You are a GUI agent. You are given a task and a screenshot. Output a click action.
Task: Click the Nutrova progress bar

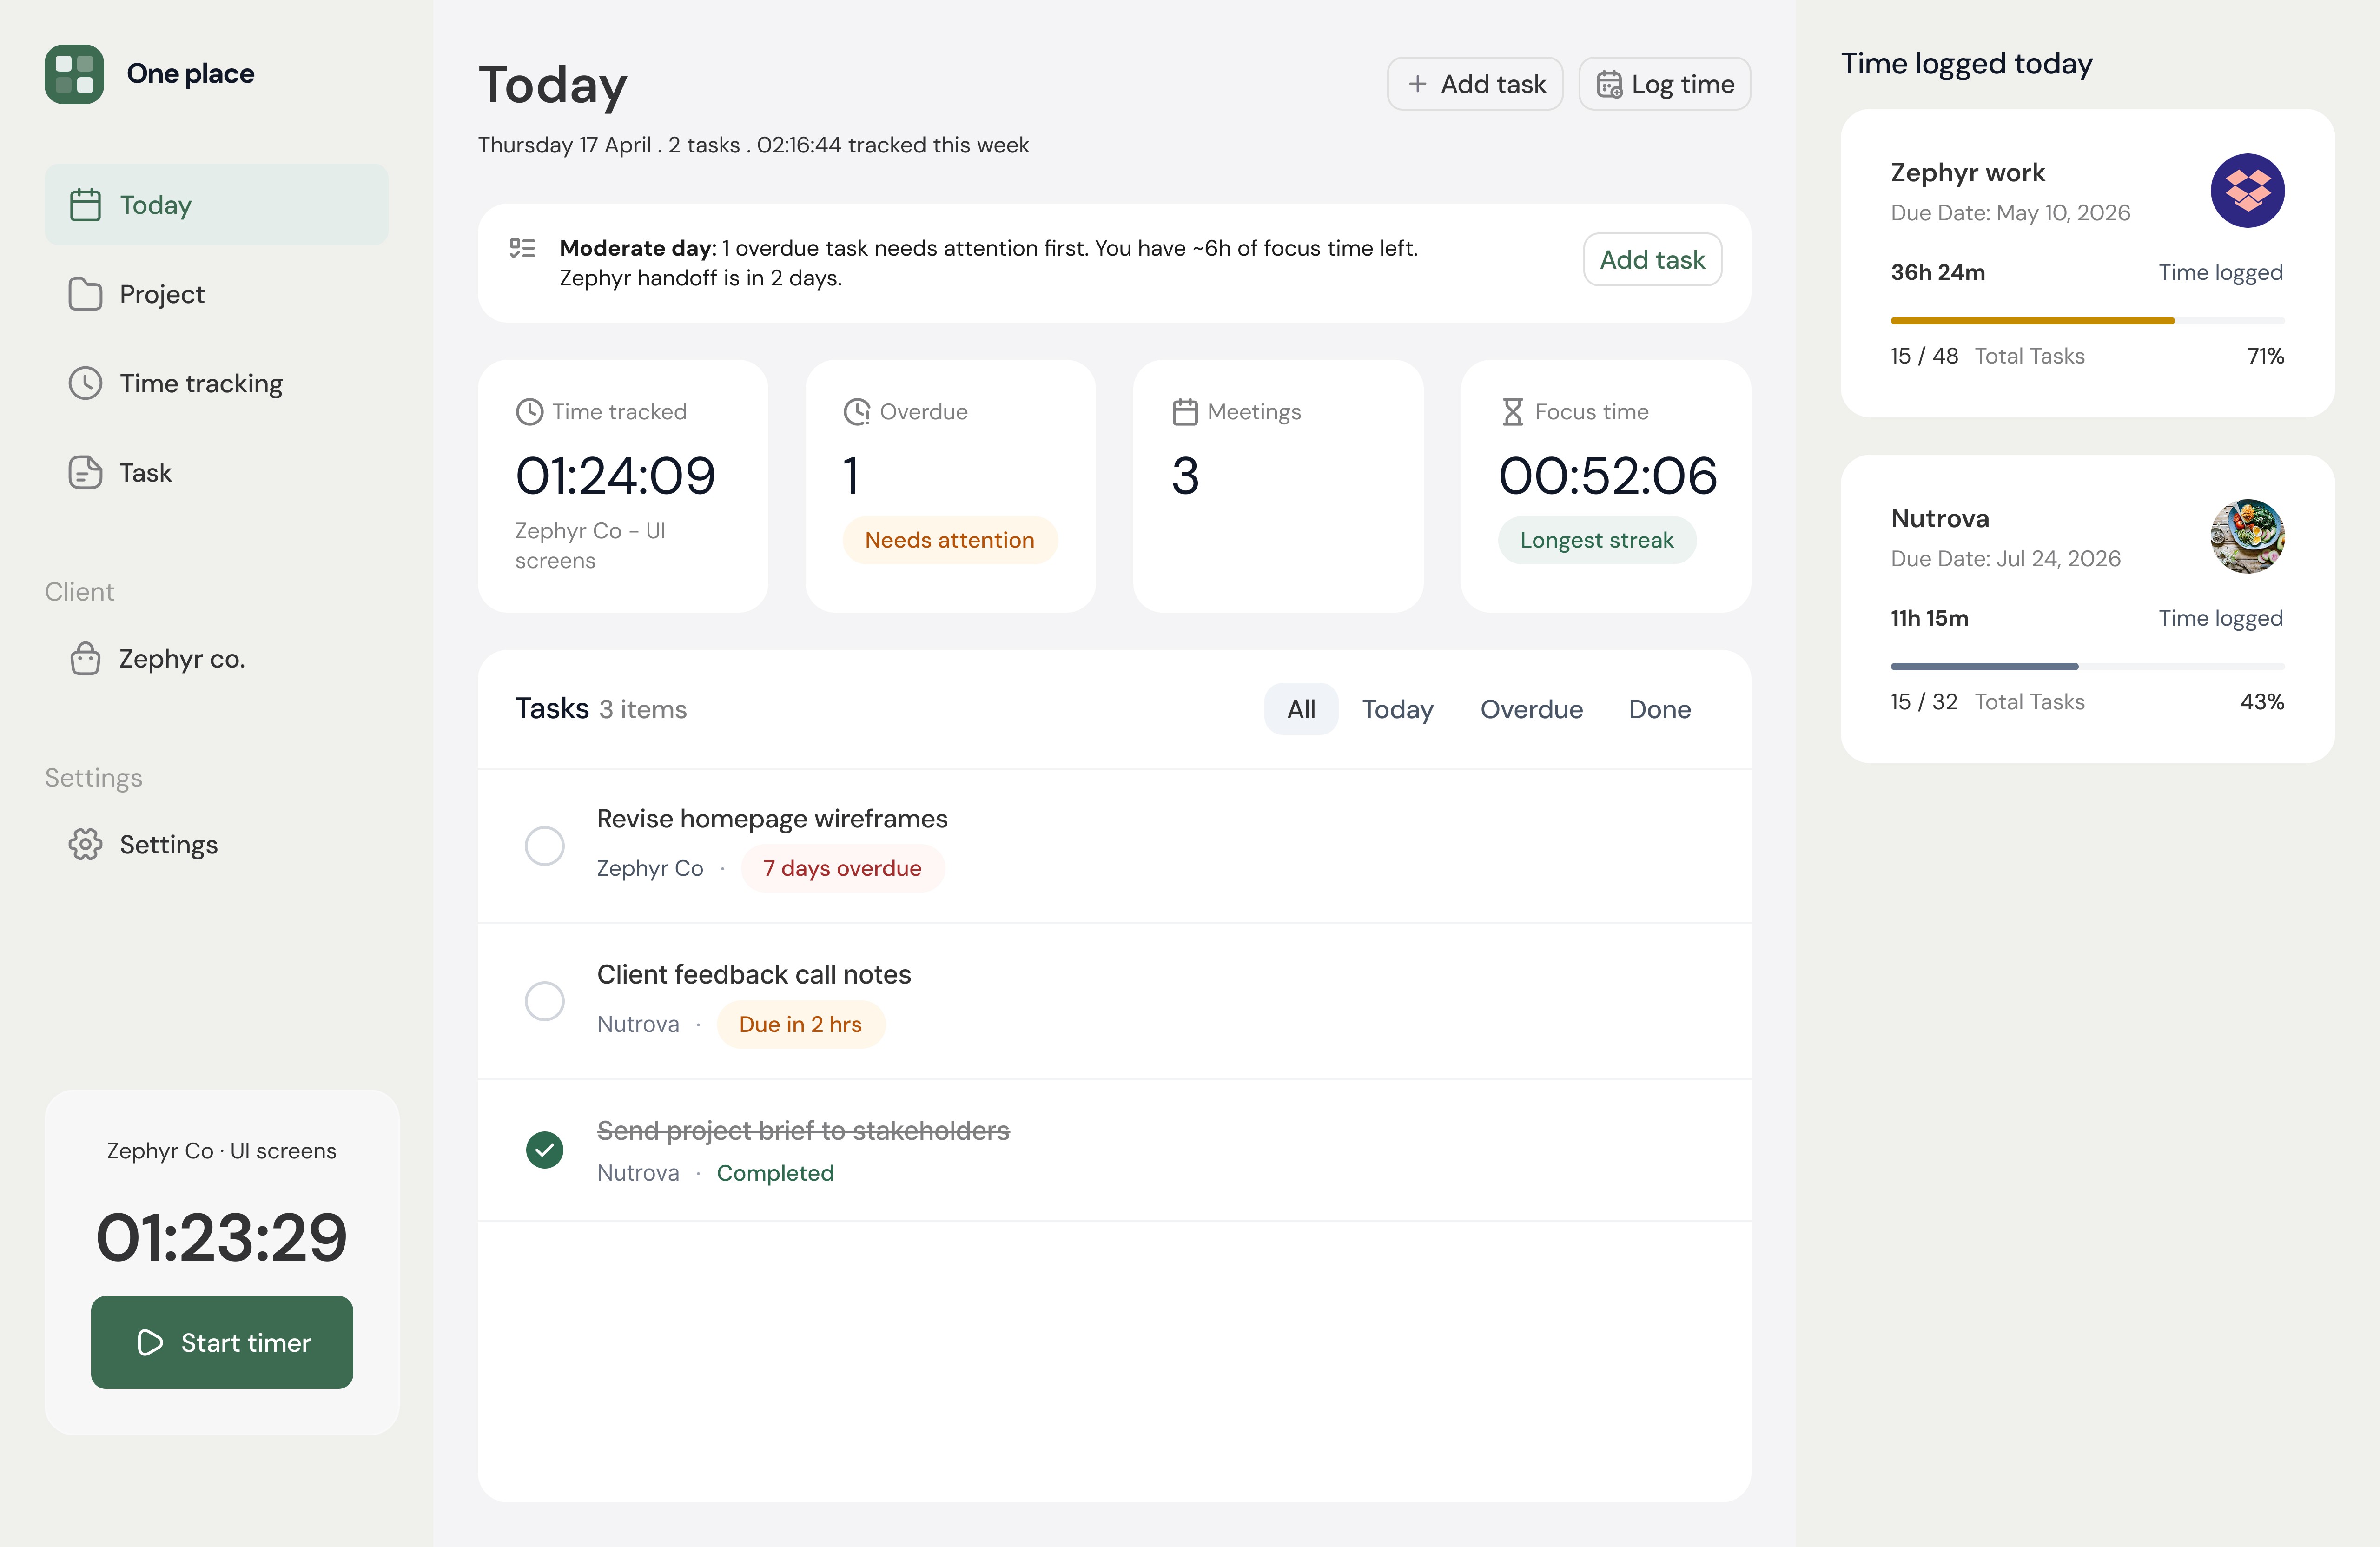coord(2087,666)
